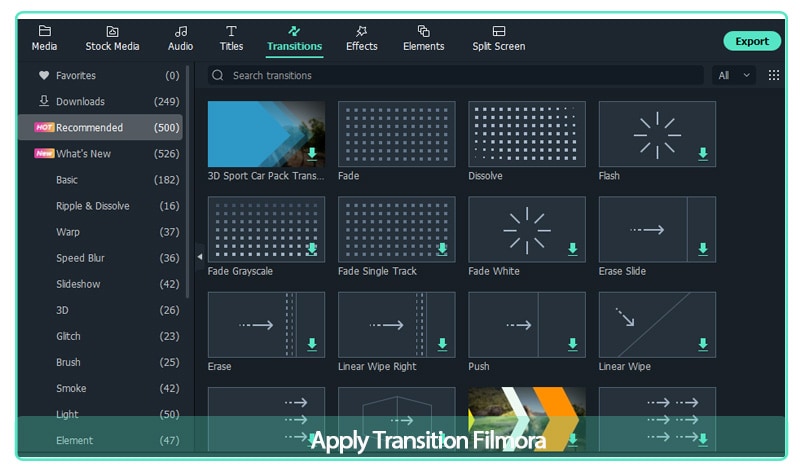Viewport: 800px width, 472px height.
Task: Download the Flash transition
Action: (703, 153)
